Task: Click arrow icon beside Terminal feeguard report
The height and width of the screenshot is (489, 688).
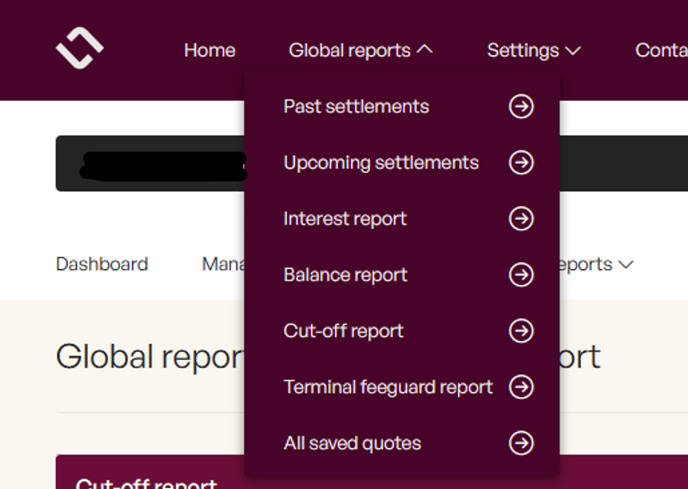Action: pos(521,387)
